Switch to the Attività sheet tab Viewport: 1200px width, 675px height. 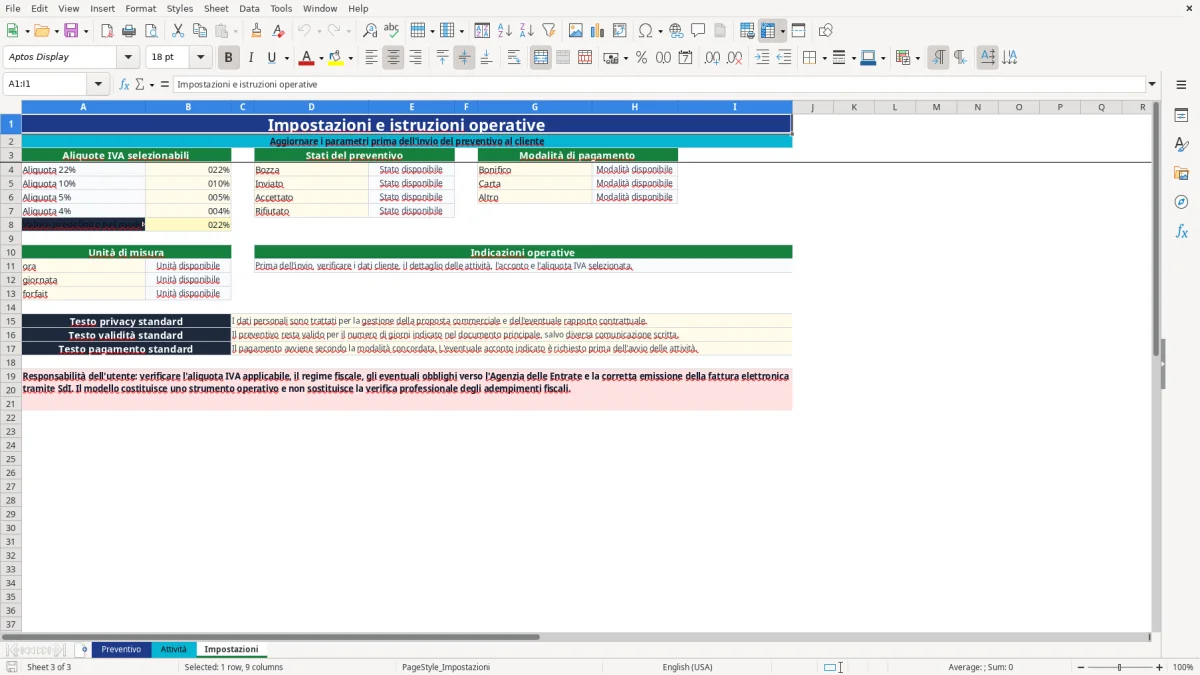[173, 649]
